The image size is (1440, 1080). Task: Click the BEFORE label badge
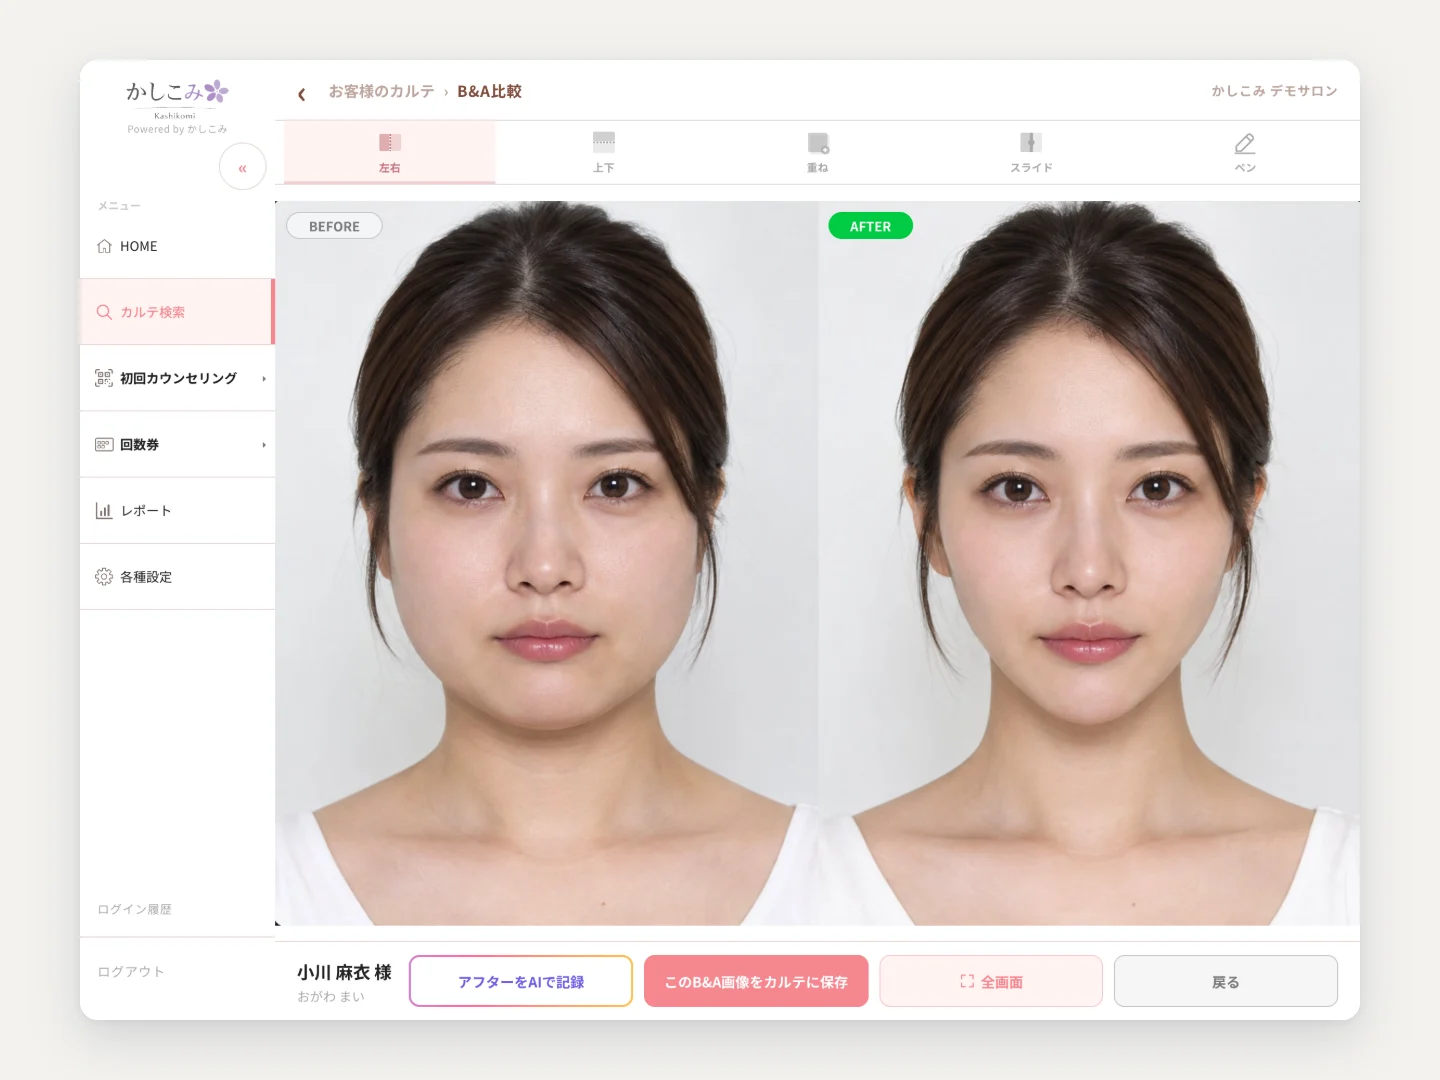(334, 226)
